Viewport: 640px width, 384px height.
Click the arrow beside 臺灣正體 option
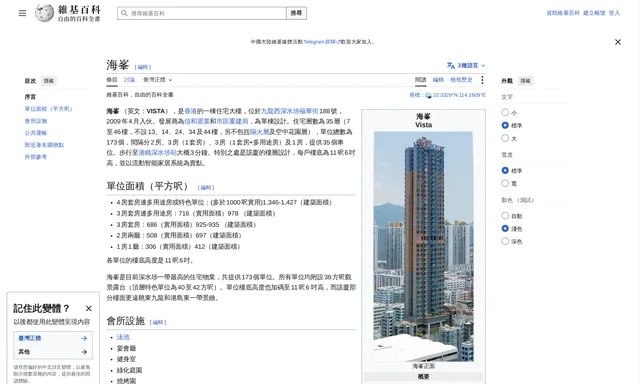click(84, 338)
